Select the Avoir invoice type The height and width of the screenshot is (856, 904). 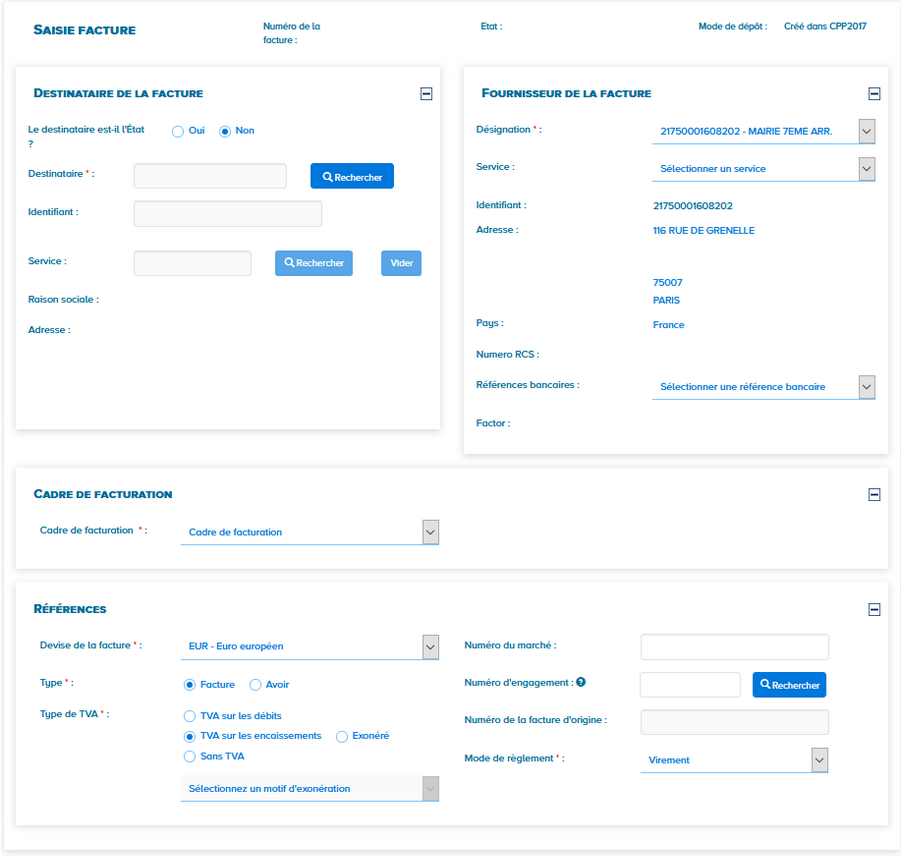pos(255,685)
